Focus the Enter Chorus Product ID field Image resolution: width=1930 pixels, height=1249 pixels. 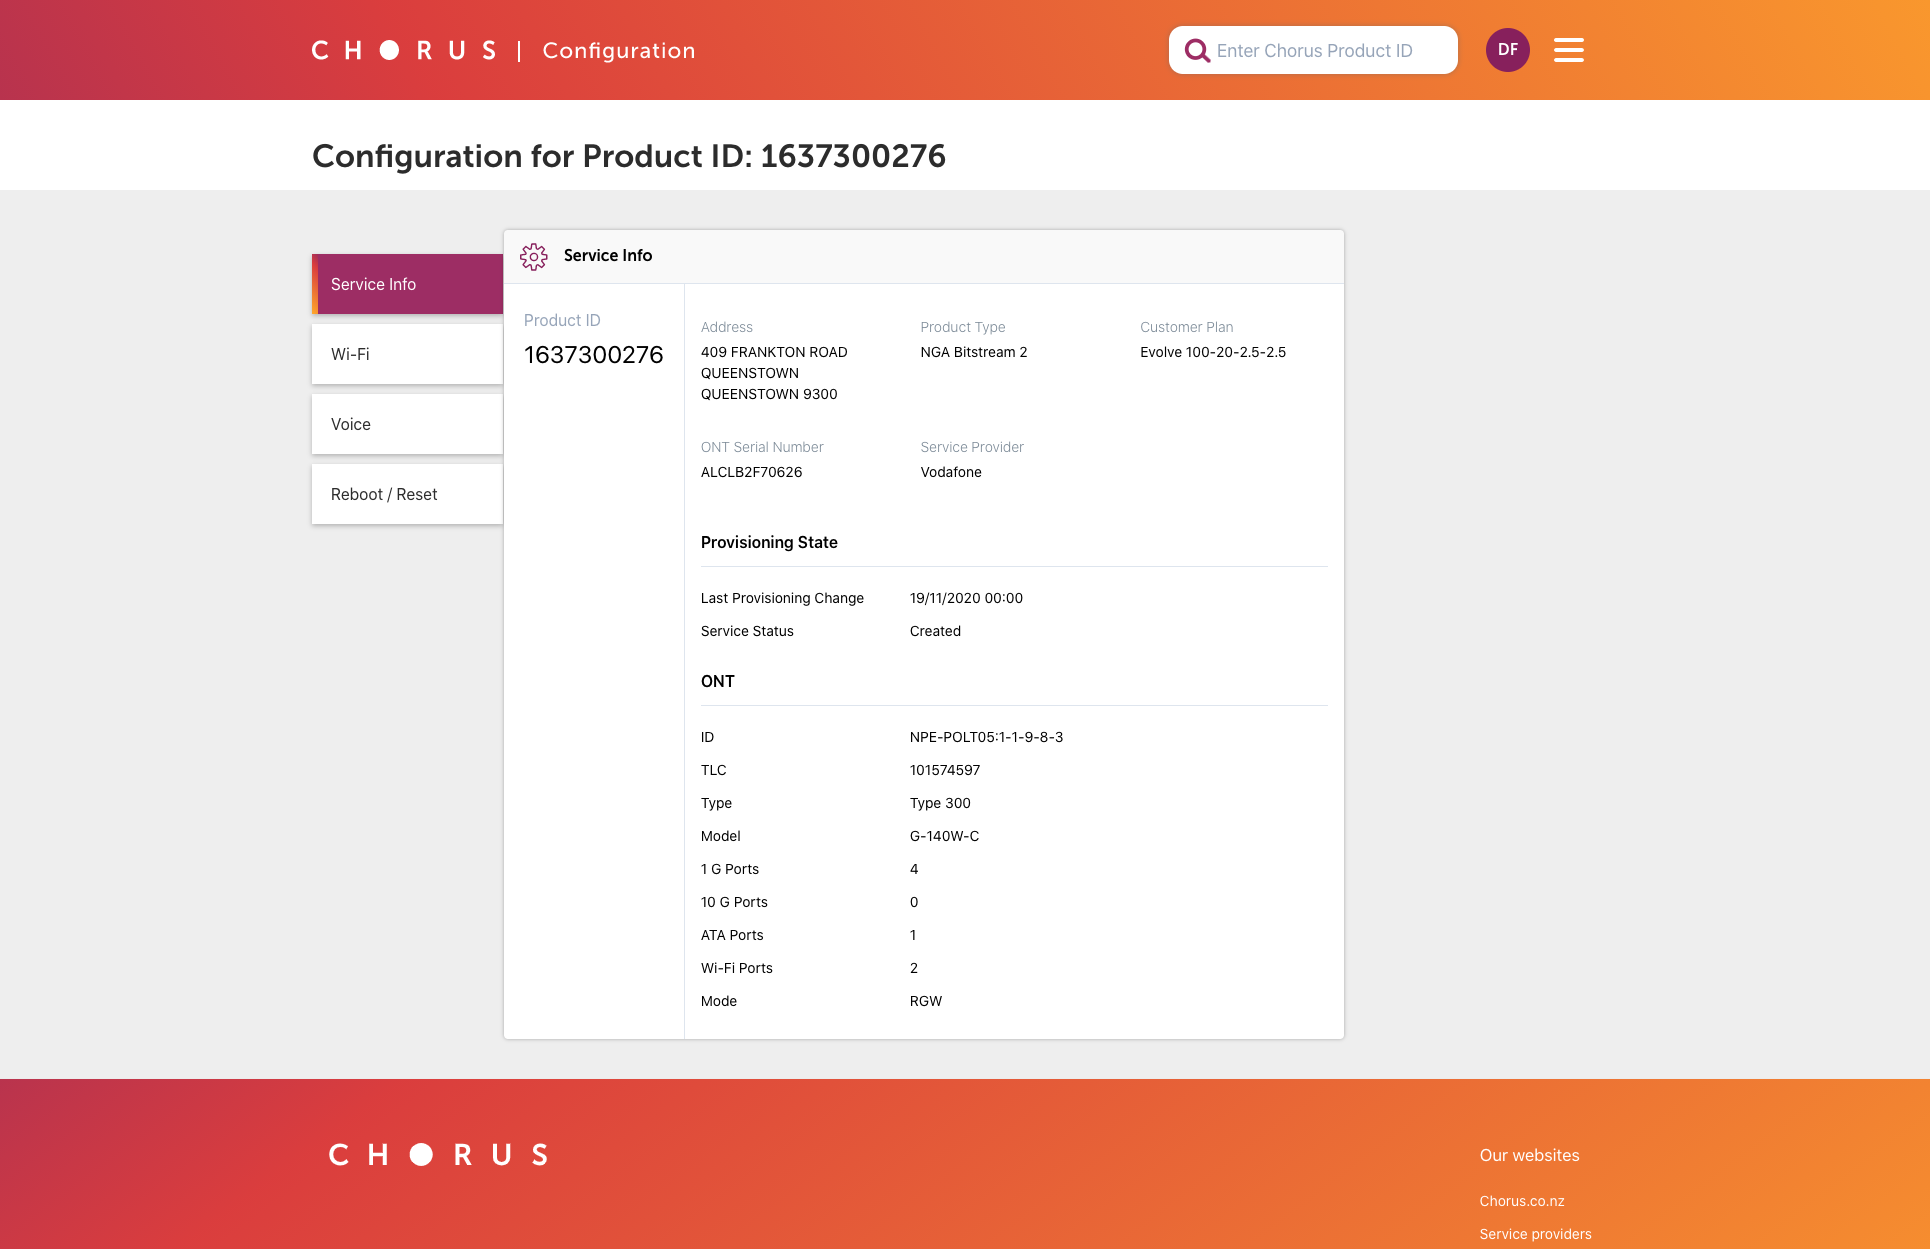1313,50
